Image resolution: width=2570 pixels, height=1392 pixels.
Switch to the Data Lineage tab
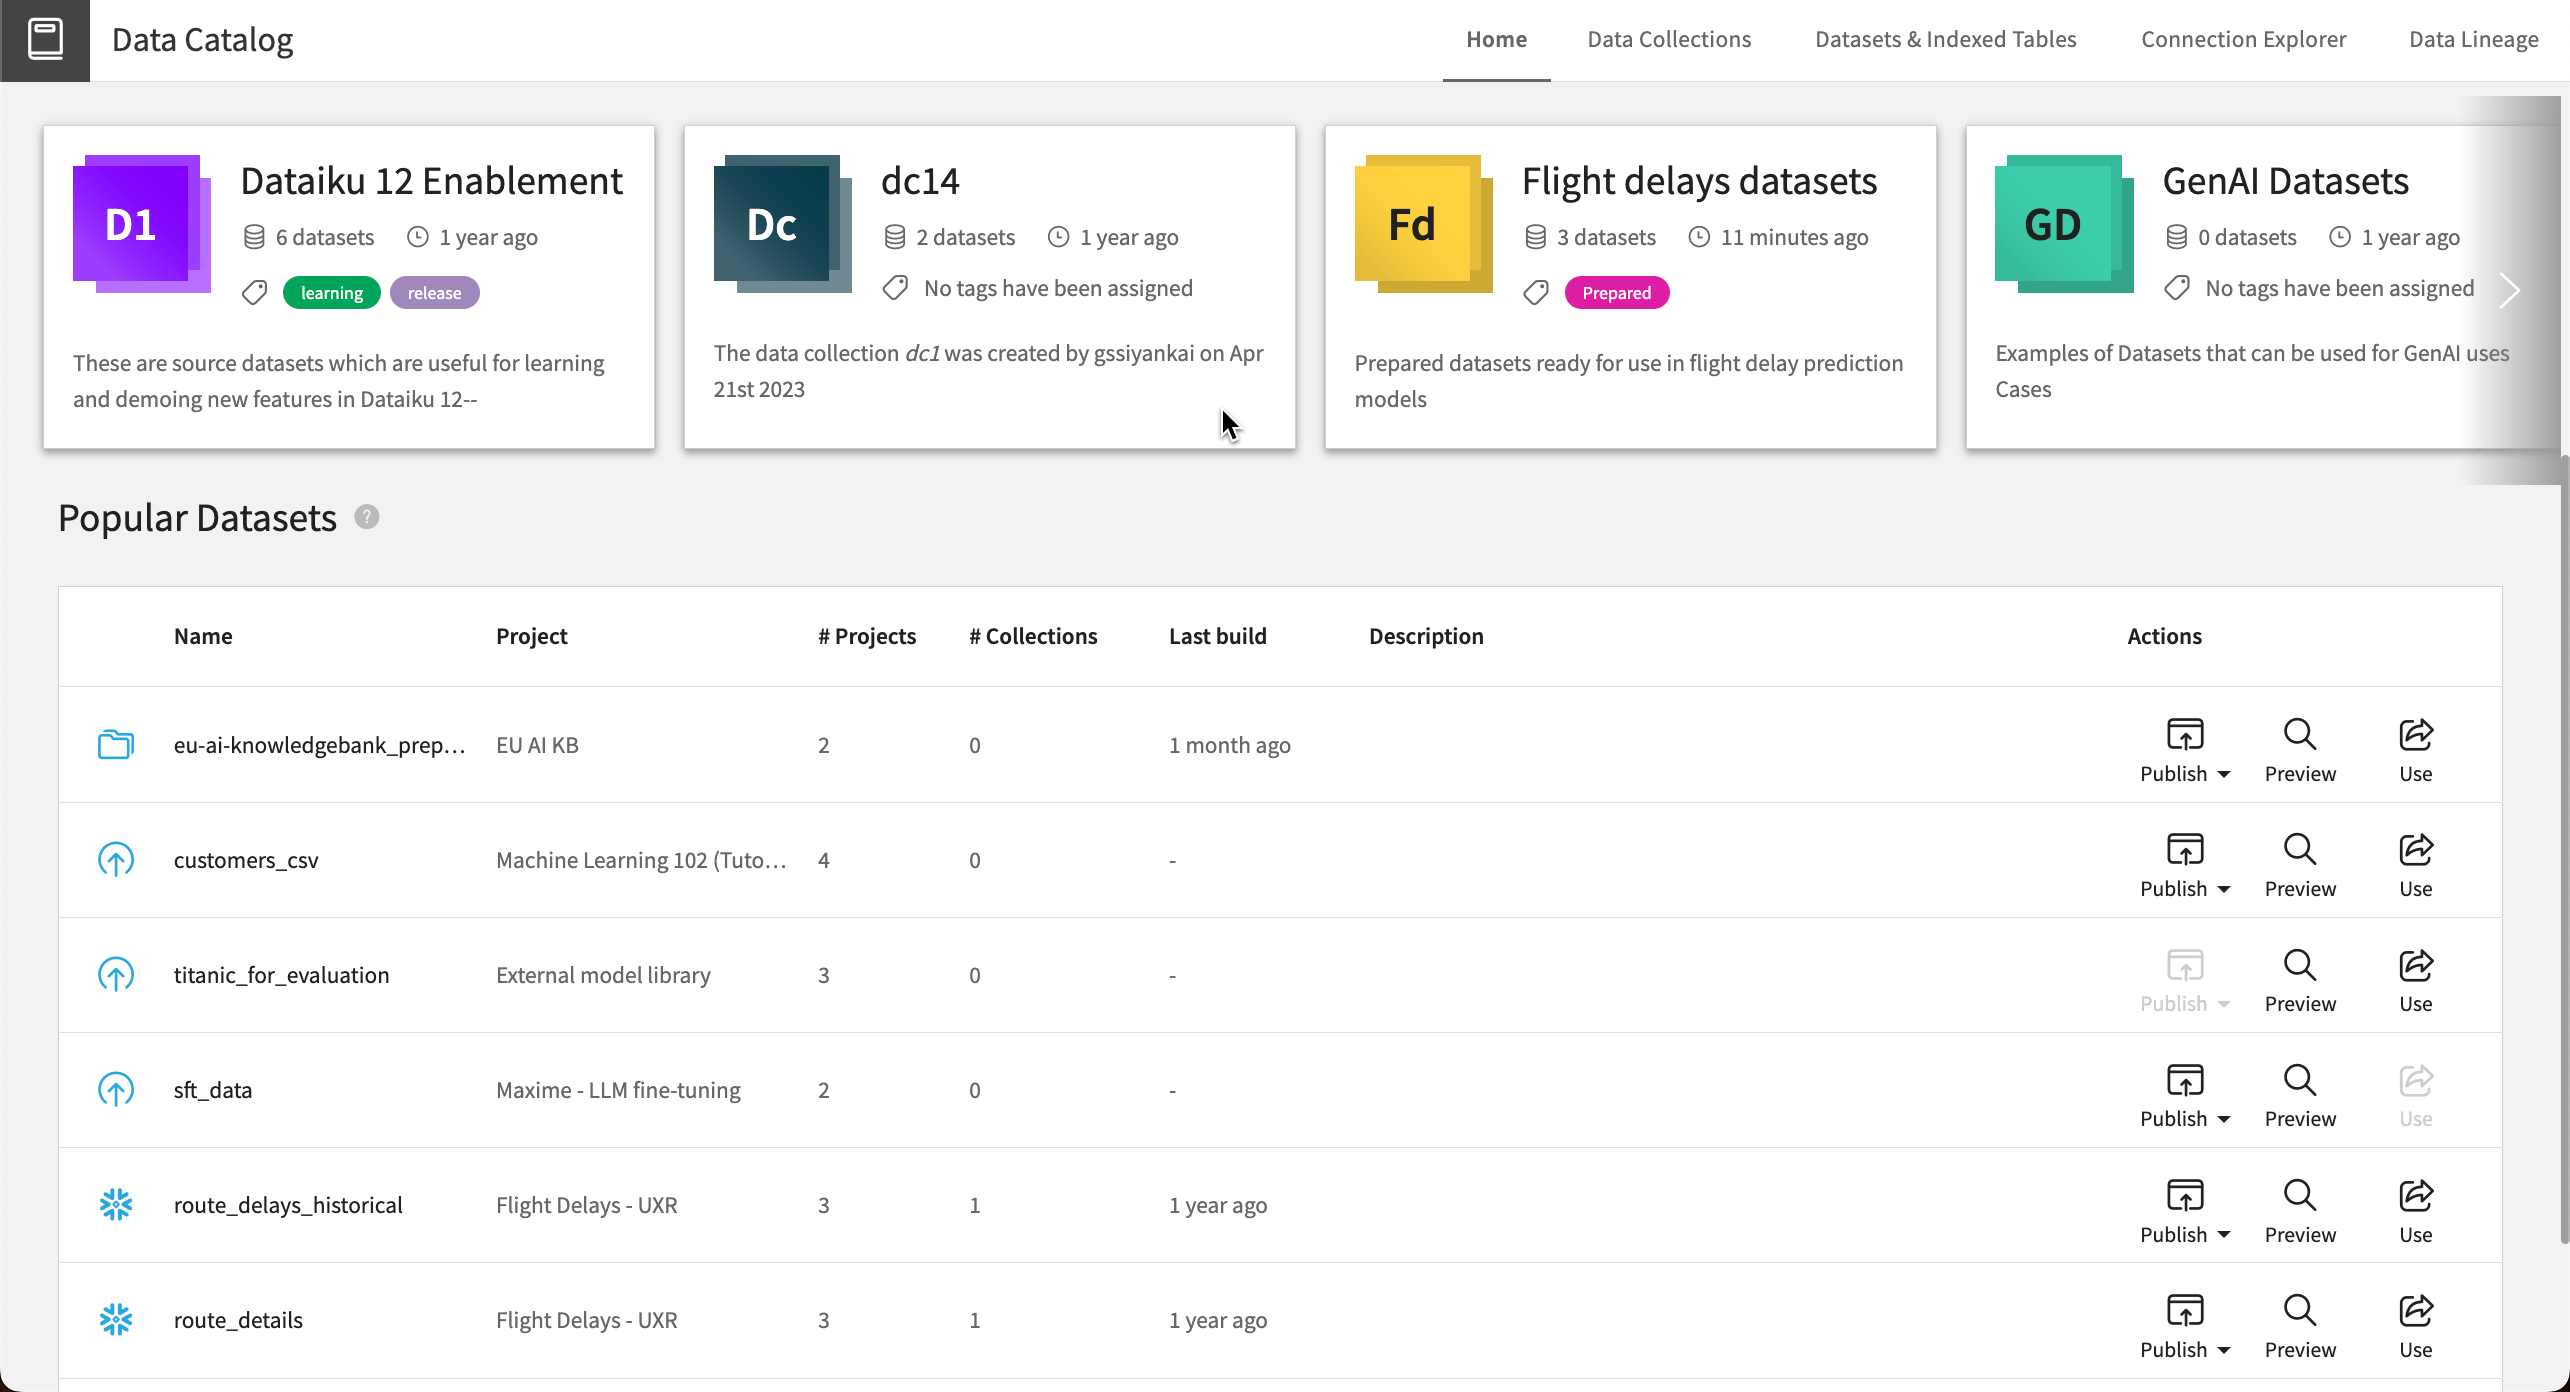2472,39
